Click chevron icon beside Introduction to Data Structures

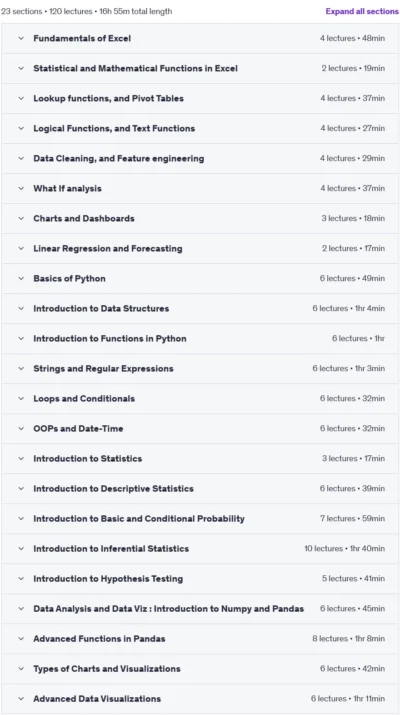click(21, 309)
